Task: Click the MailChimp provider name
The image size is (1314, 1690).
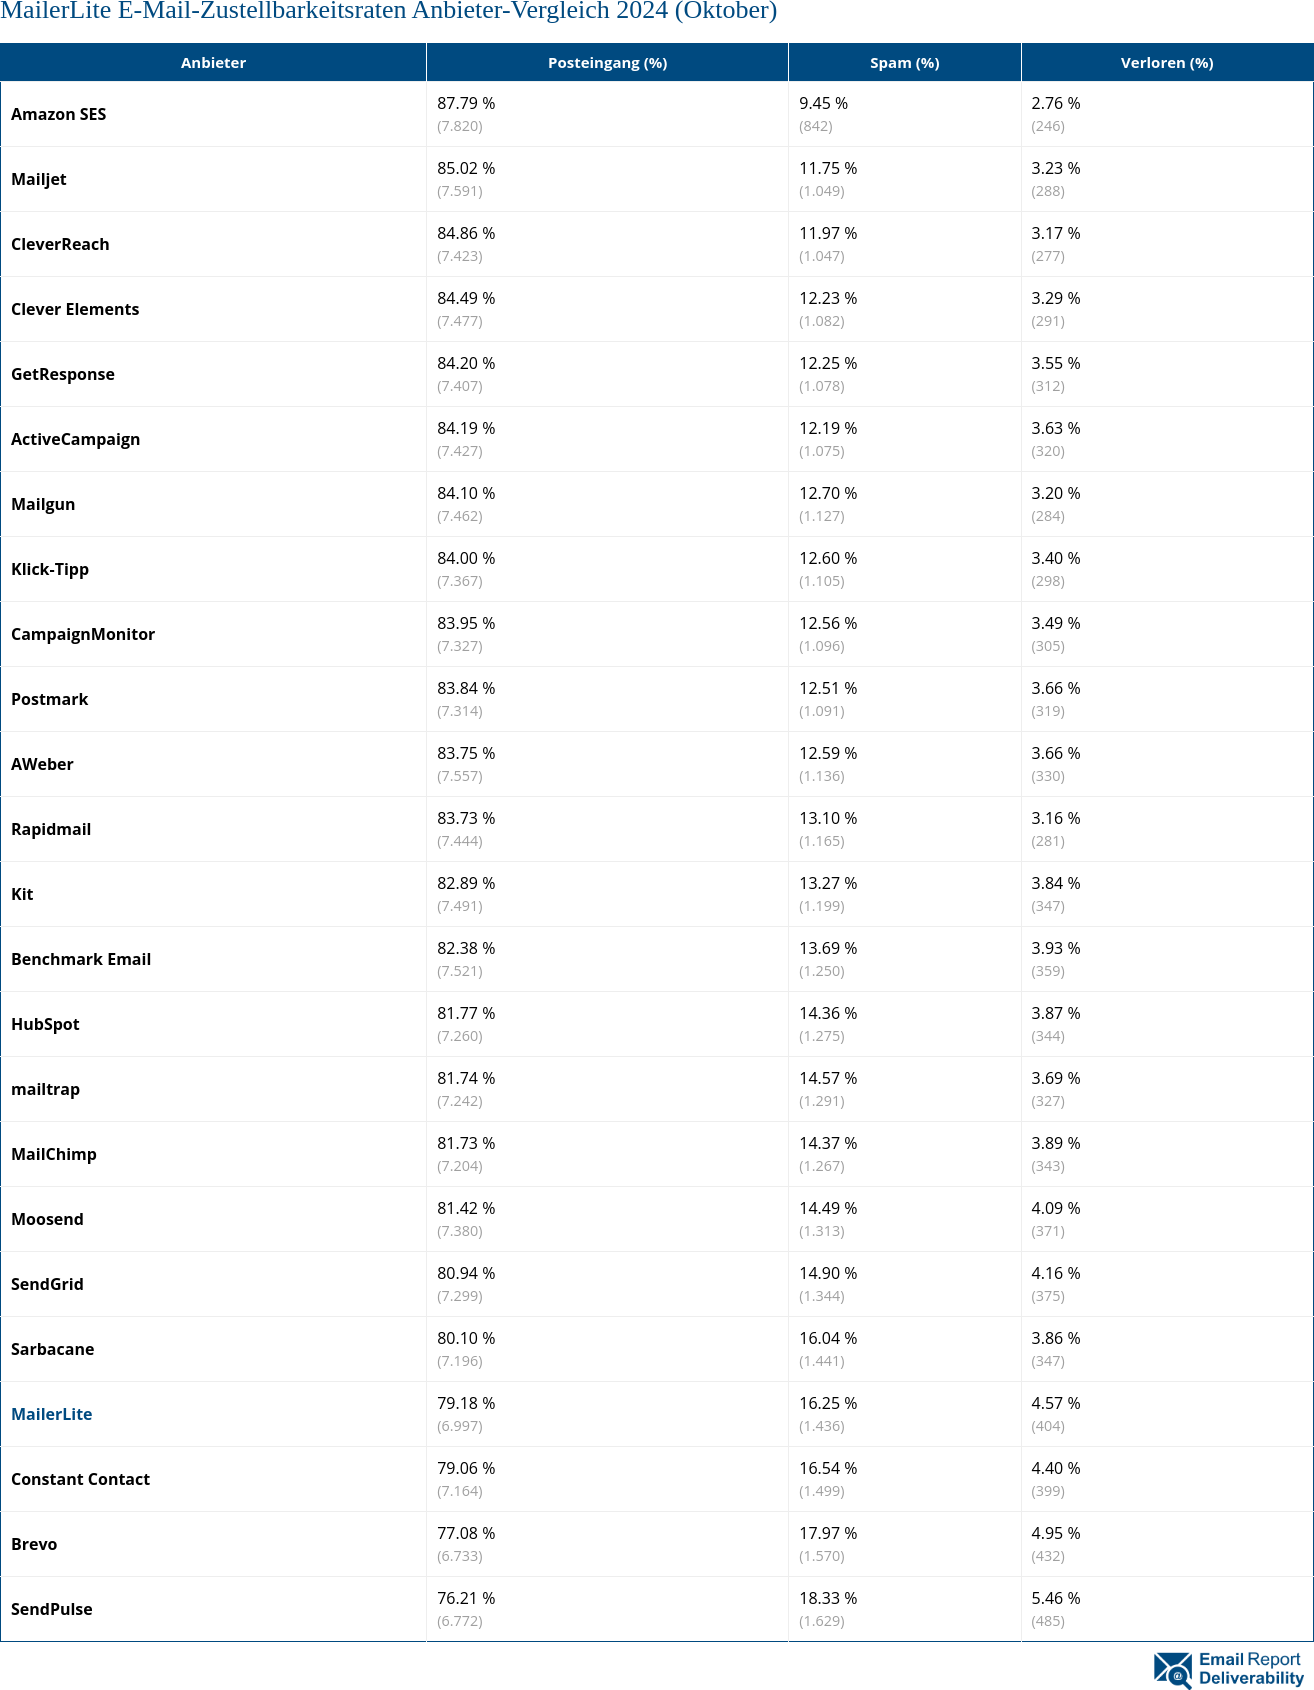Action: [x=54, y=1154]
